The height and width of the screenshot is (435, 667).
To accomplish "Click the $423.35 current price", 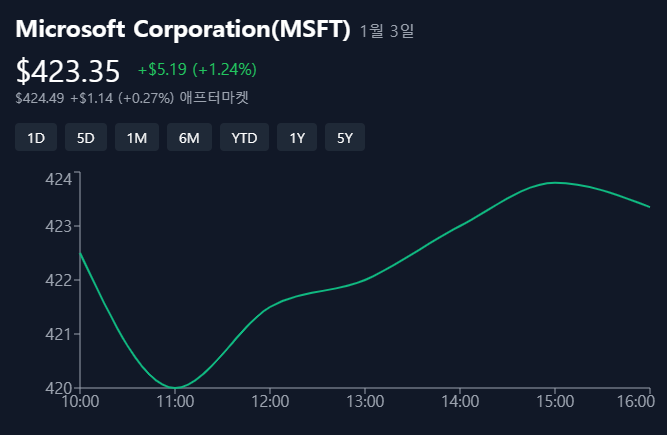I will pos(68,71).
